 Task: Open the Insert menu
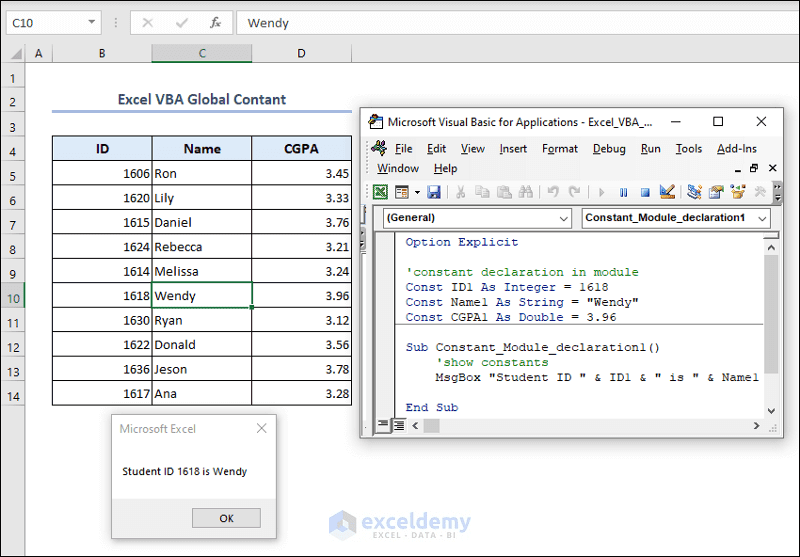tap(513, 148)
